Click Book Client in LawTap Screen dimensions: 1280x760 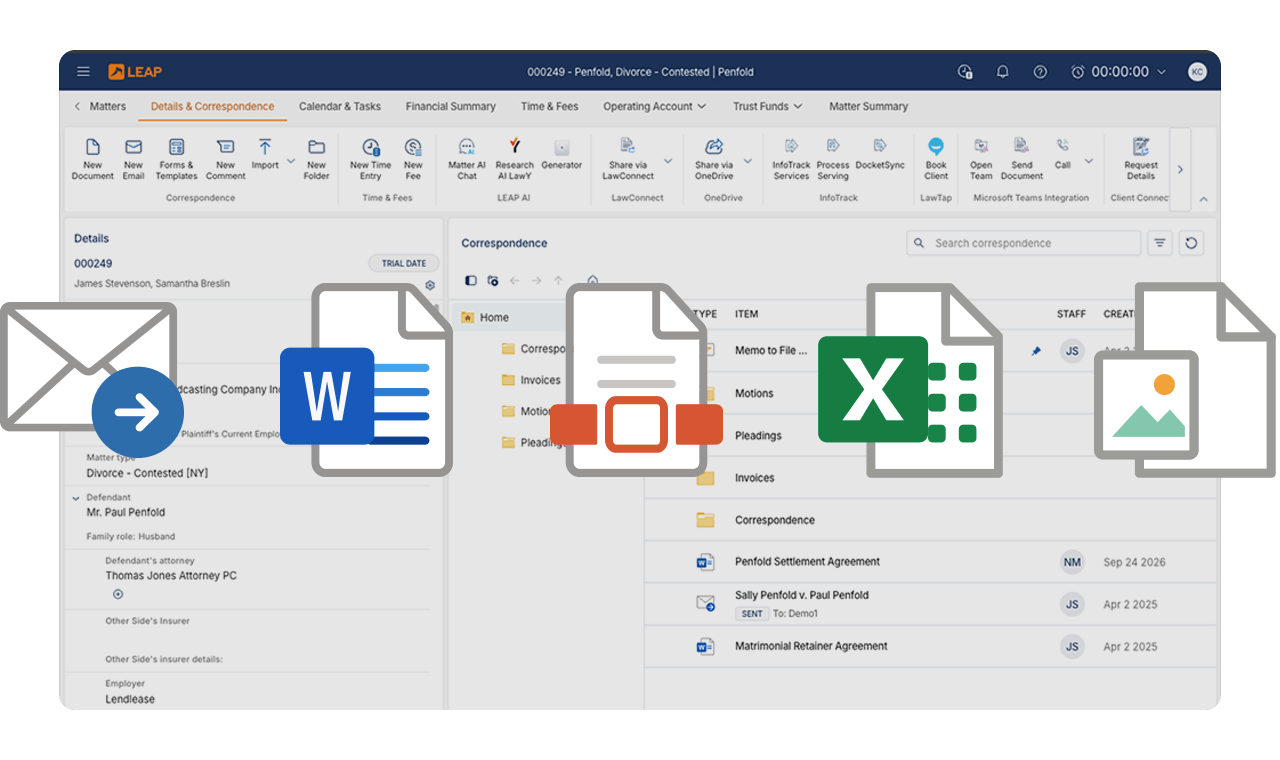936,159
